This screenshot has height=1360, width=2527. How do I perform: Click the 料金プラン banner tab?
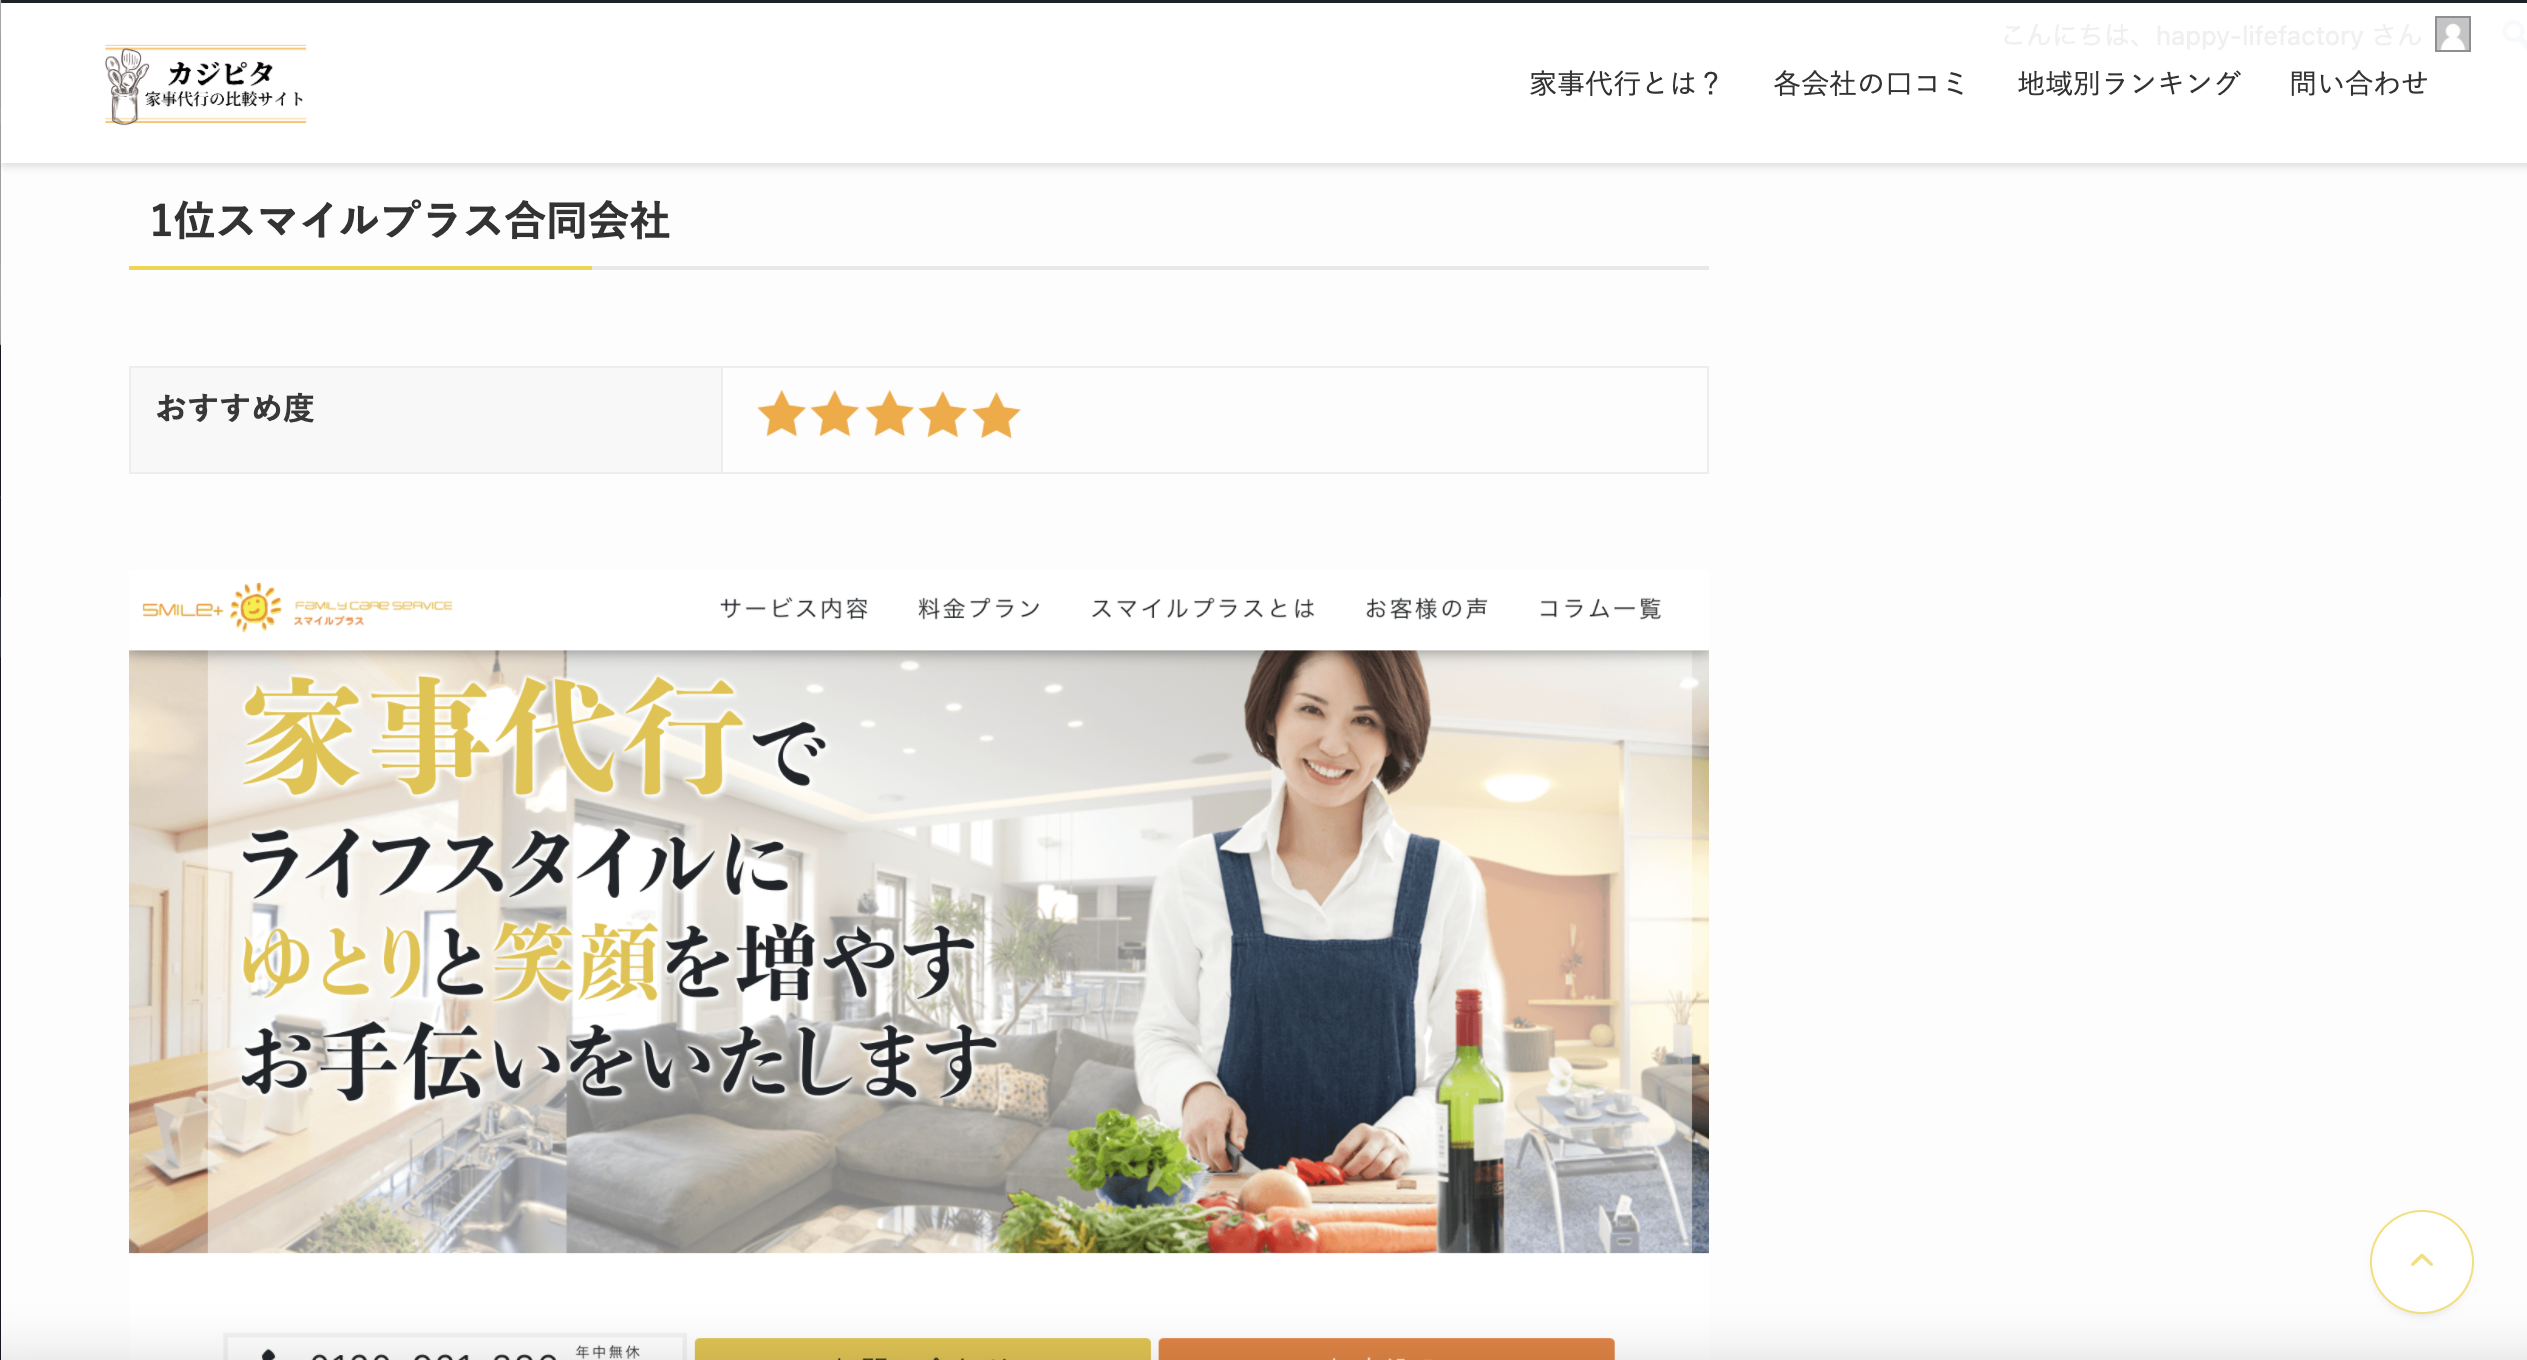980,608
